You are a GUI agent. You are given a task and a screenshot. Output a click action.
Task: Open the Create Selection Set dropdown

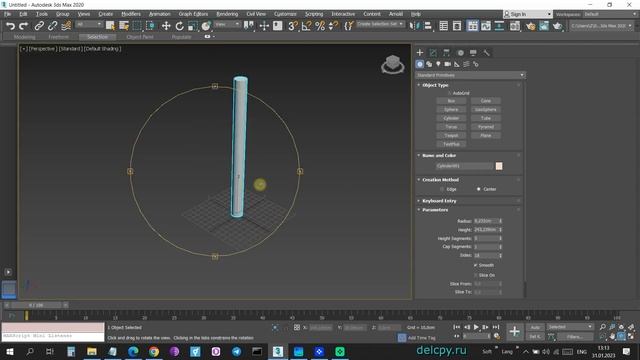click(x=380, y=24)
